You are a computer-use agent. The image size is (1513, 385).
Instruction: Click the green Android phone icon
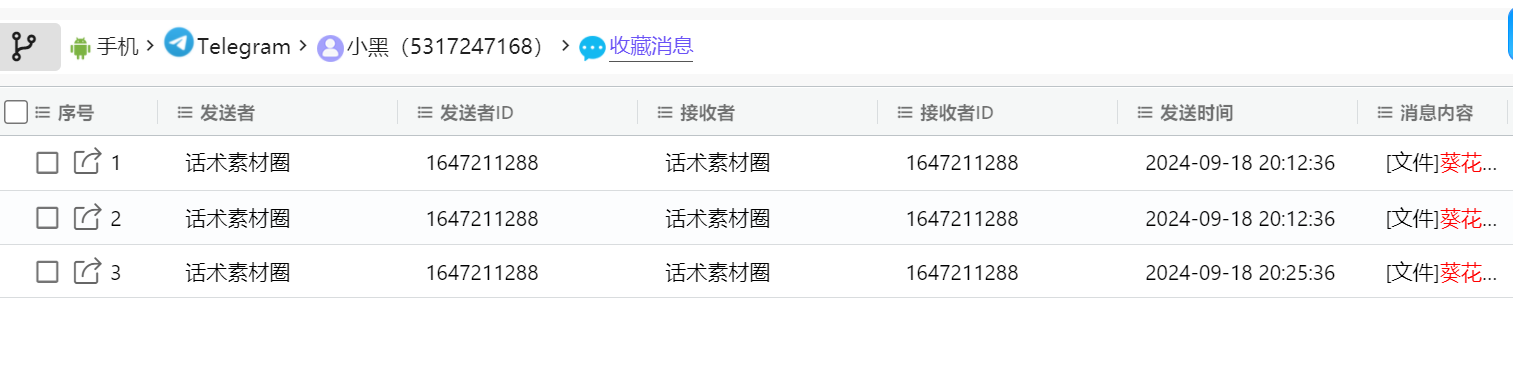(x=80, y=47)
